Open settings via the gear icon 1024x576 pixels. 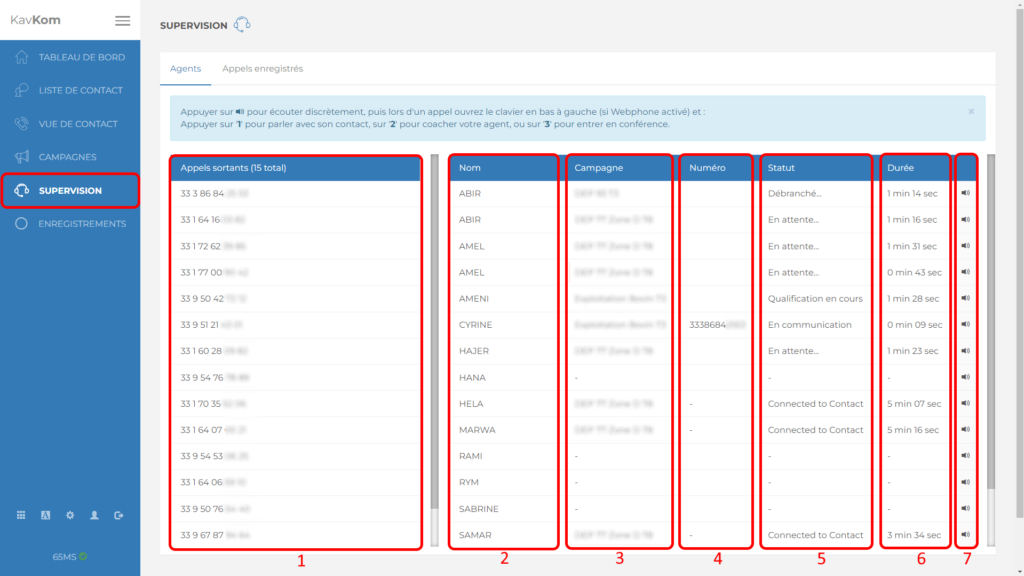click(70, 515)
